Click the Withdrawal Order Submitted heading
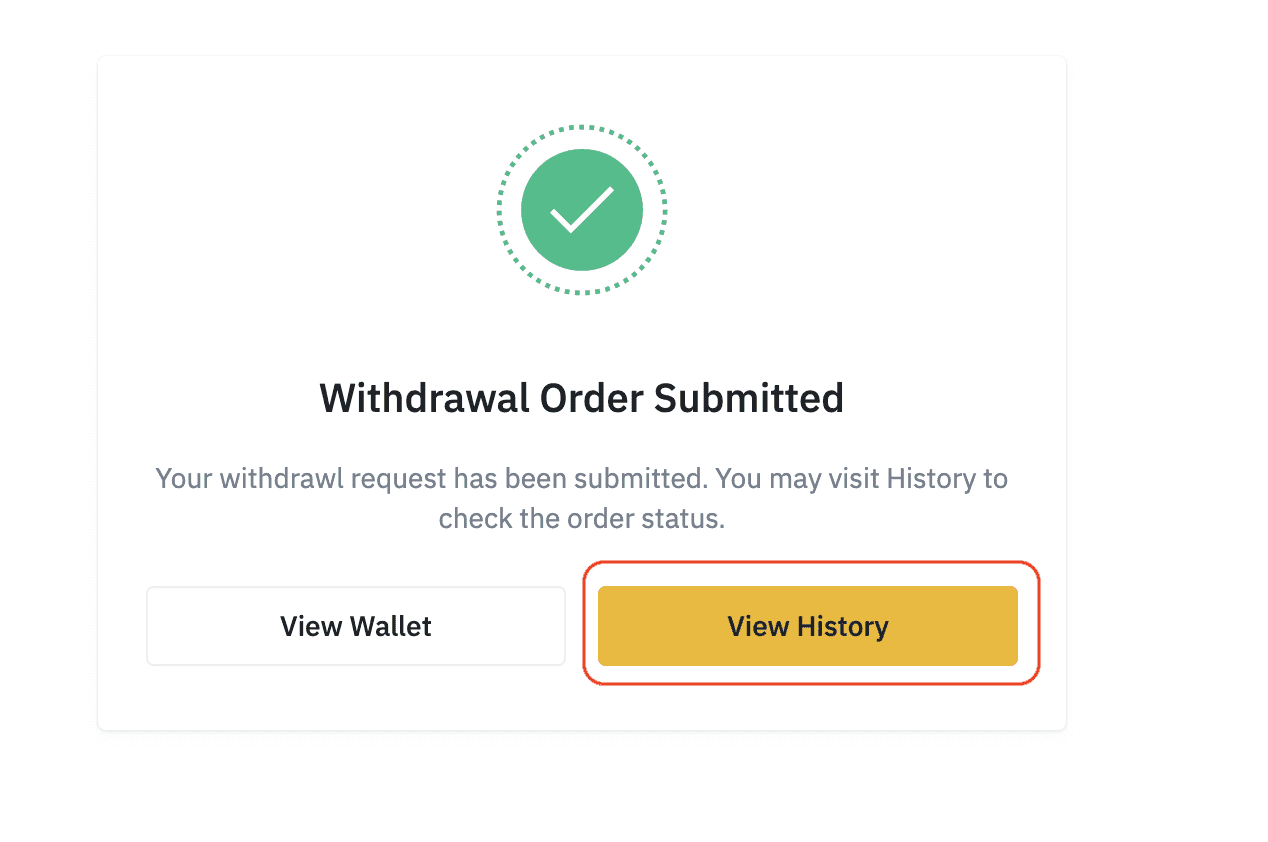Viewport: 1268px width, 842px height. tap(581, 398)
